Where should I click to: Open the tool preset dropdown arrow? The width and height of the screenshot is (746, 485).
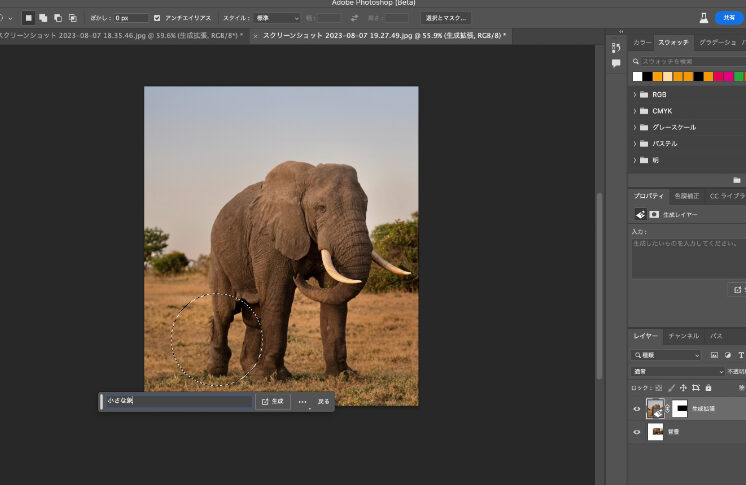pyautogui.click(x=10, y=19)
